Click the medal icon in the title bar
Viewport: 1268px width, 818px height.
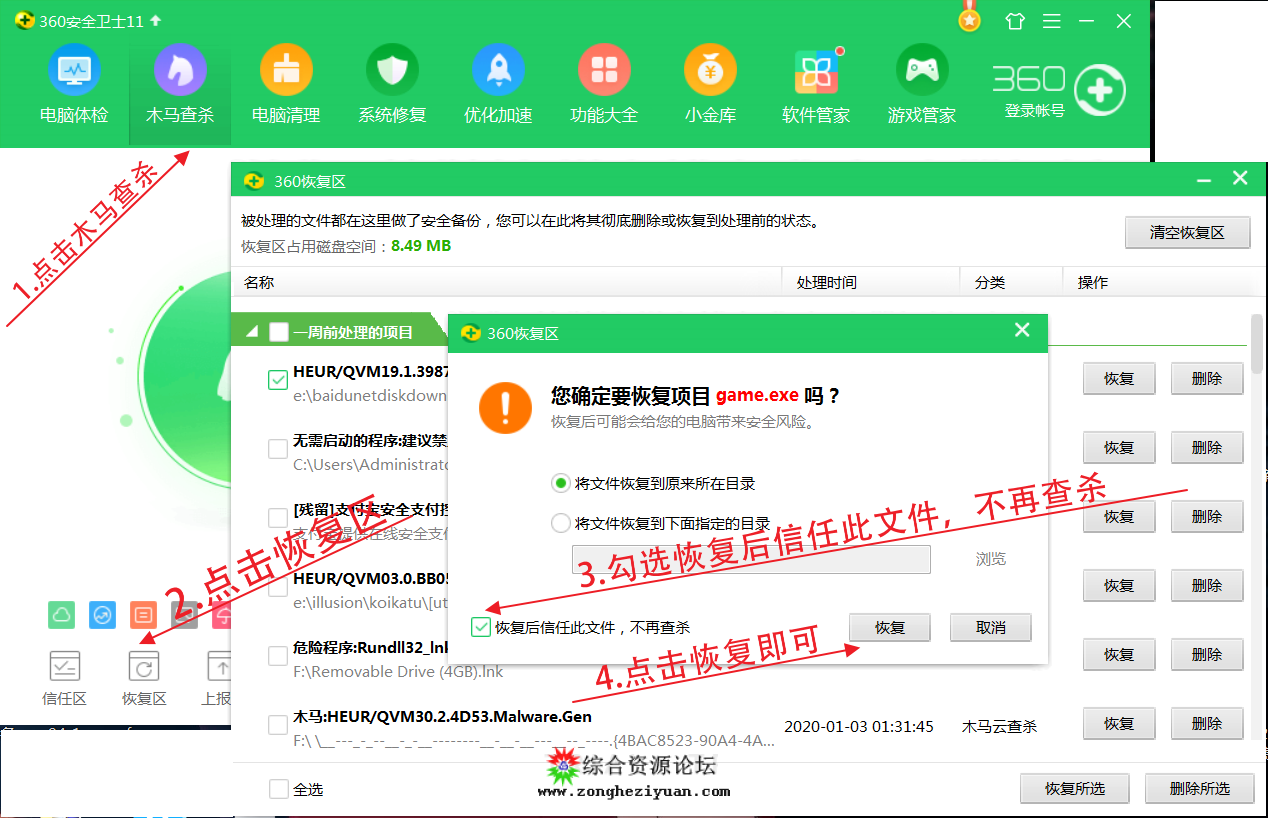969,18
